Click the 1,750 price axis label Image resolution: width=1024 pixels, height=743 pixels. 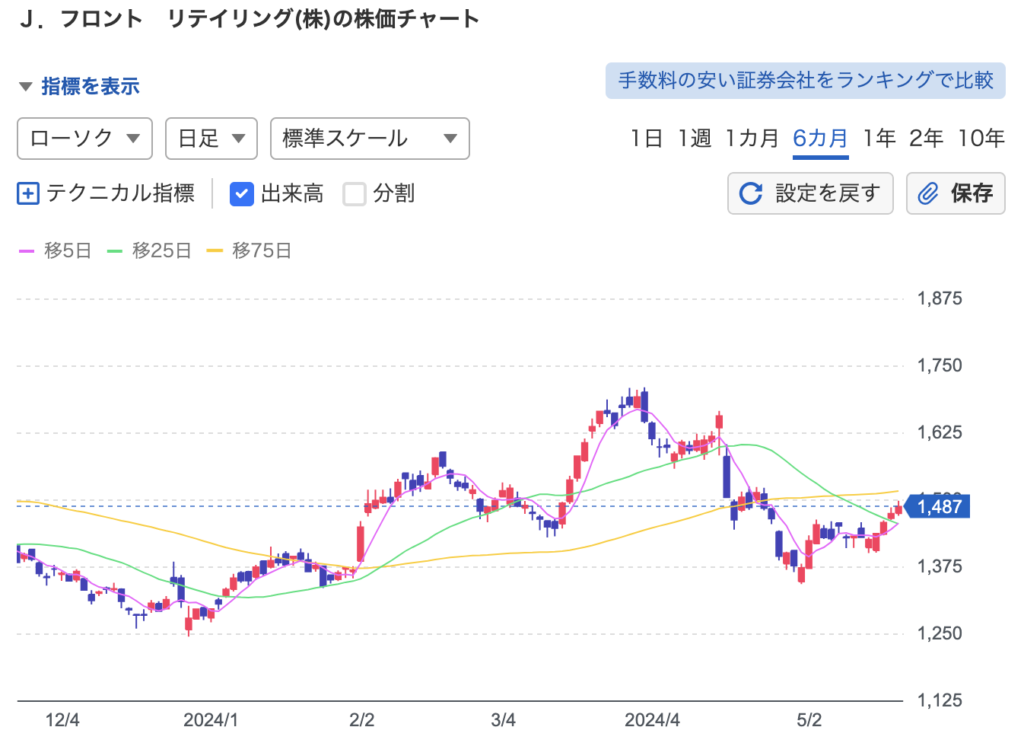pos(939,366)
